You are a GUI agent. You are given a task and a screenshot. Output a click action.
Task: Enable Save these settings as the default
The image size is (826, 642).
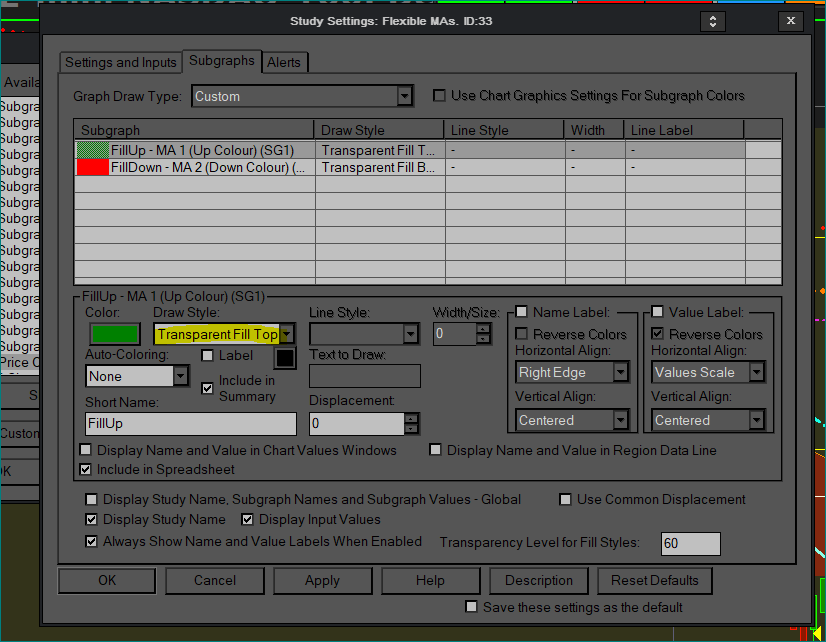[x=472, y=607]
